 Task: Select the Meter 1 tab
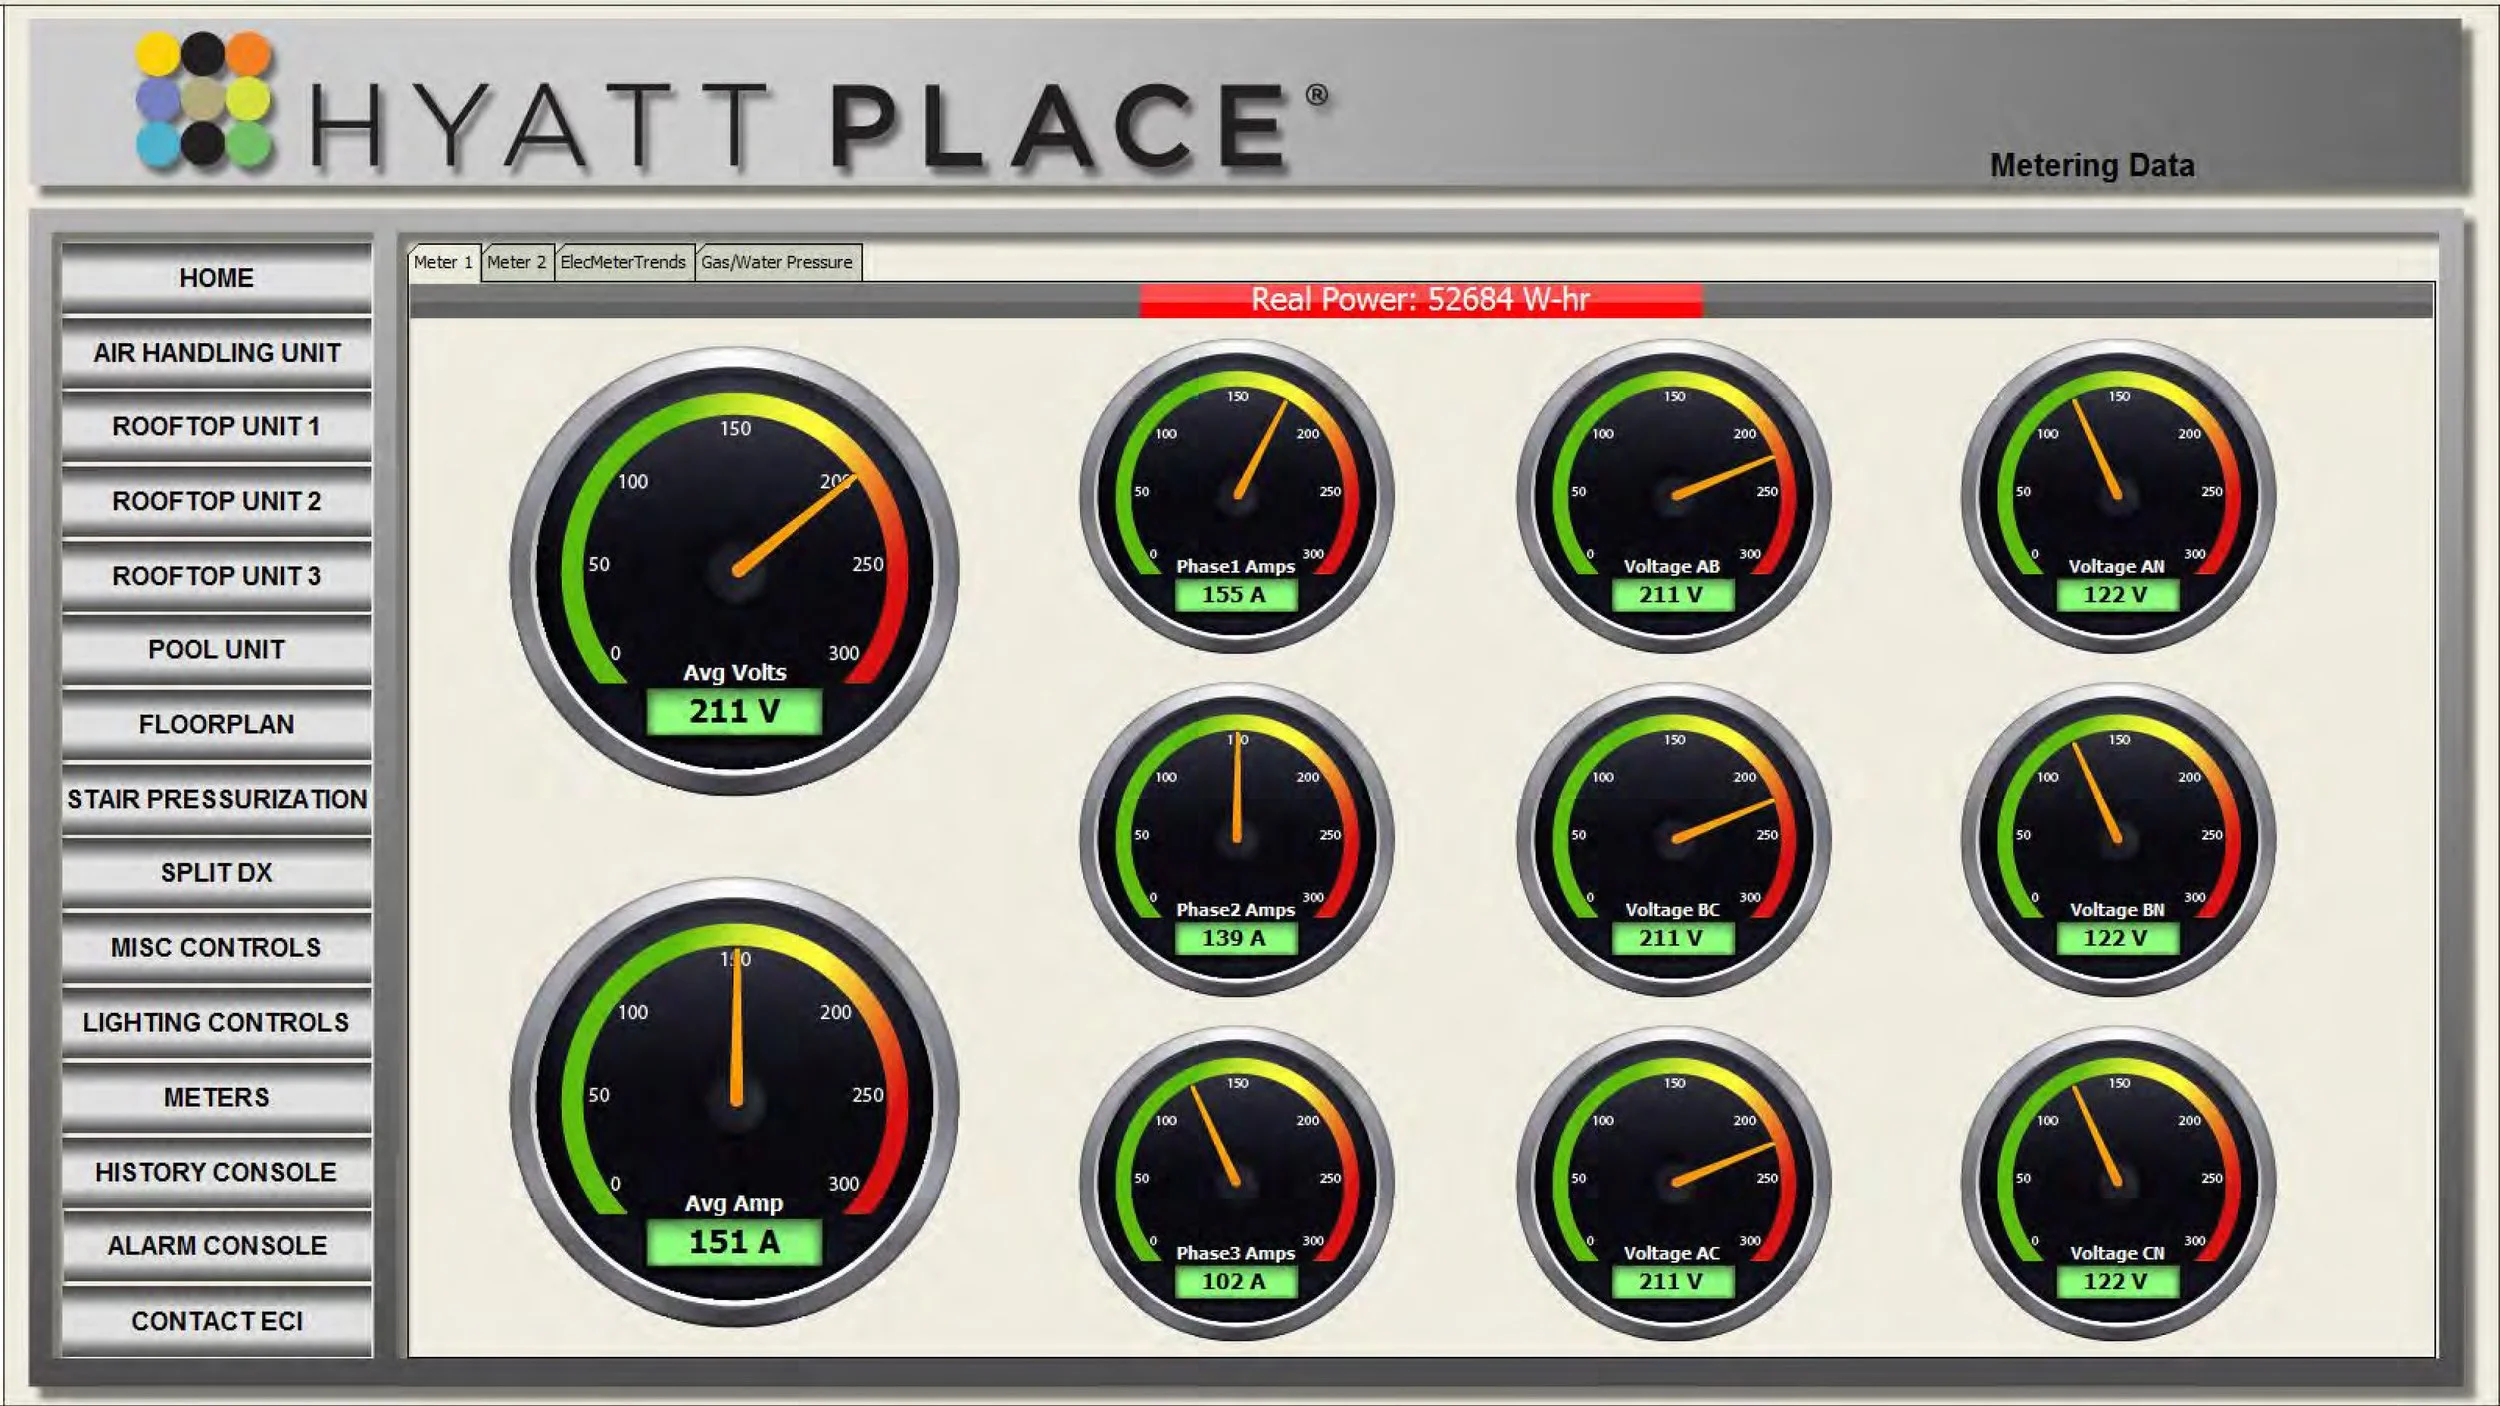click(x=443, y=261)
